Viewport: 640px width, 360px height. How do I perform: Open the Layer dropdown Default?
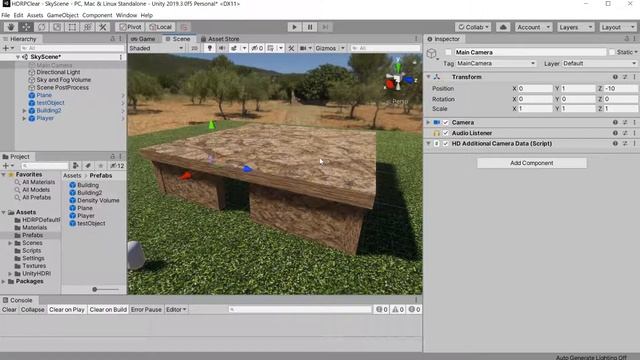(599, 63)
